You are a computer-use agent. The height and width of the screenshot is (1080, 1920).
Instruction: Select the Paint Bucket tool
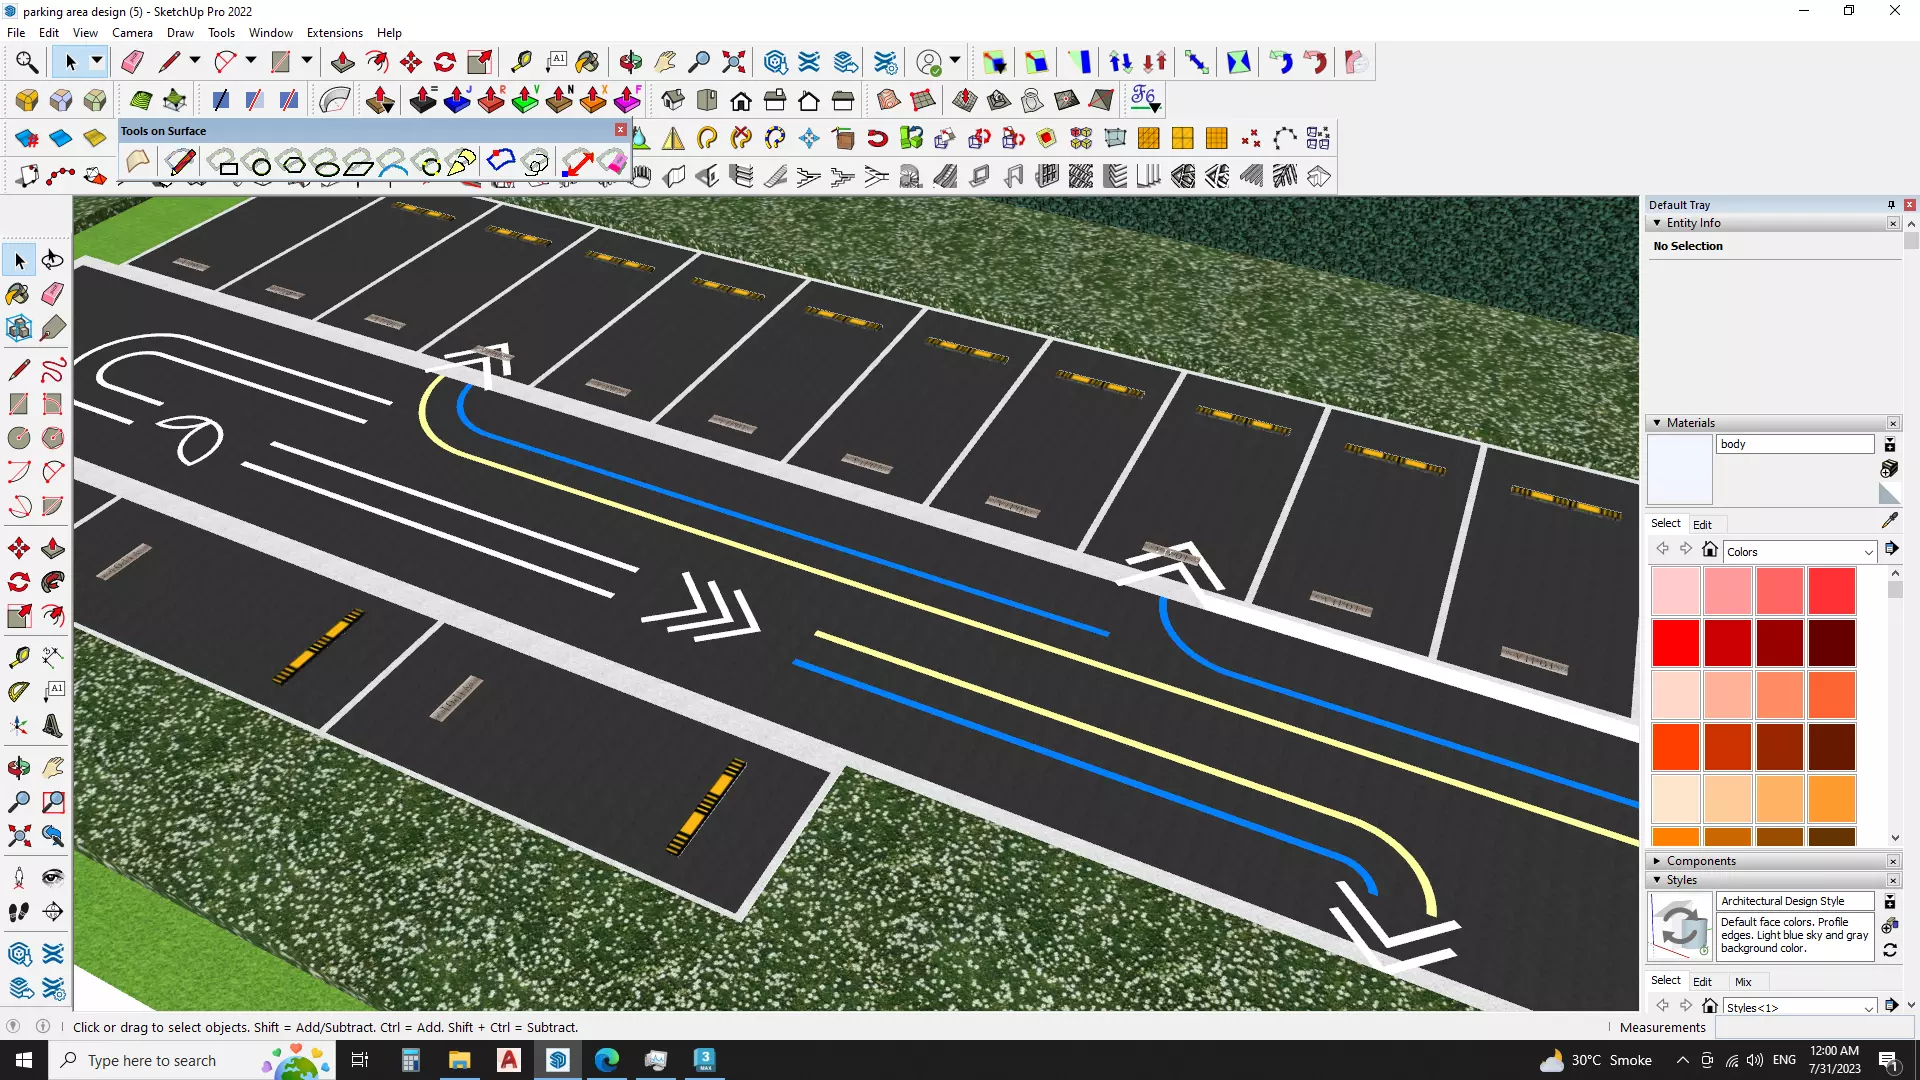click(x=587, y=62)
